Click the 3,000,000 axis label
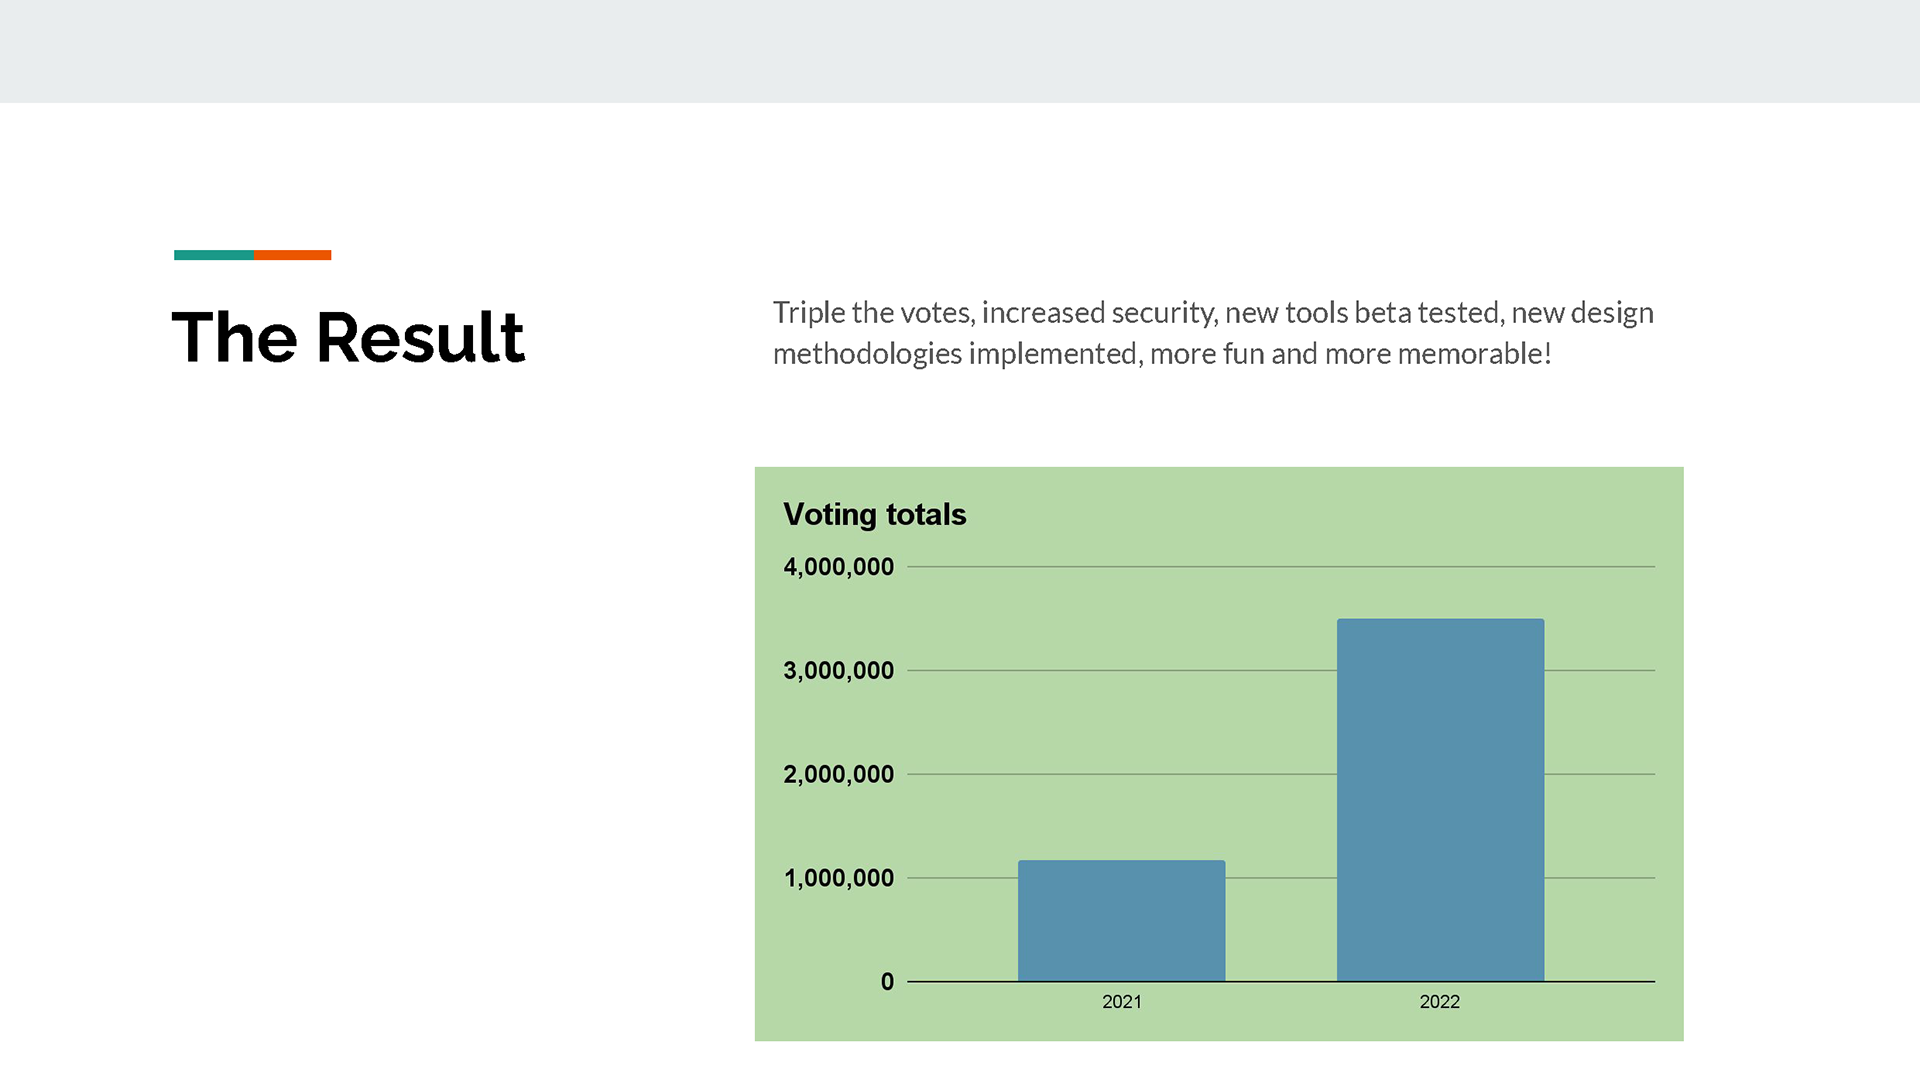 838,671
